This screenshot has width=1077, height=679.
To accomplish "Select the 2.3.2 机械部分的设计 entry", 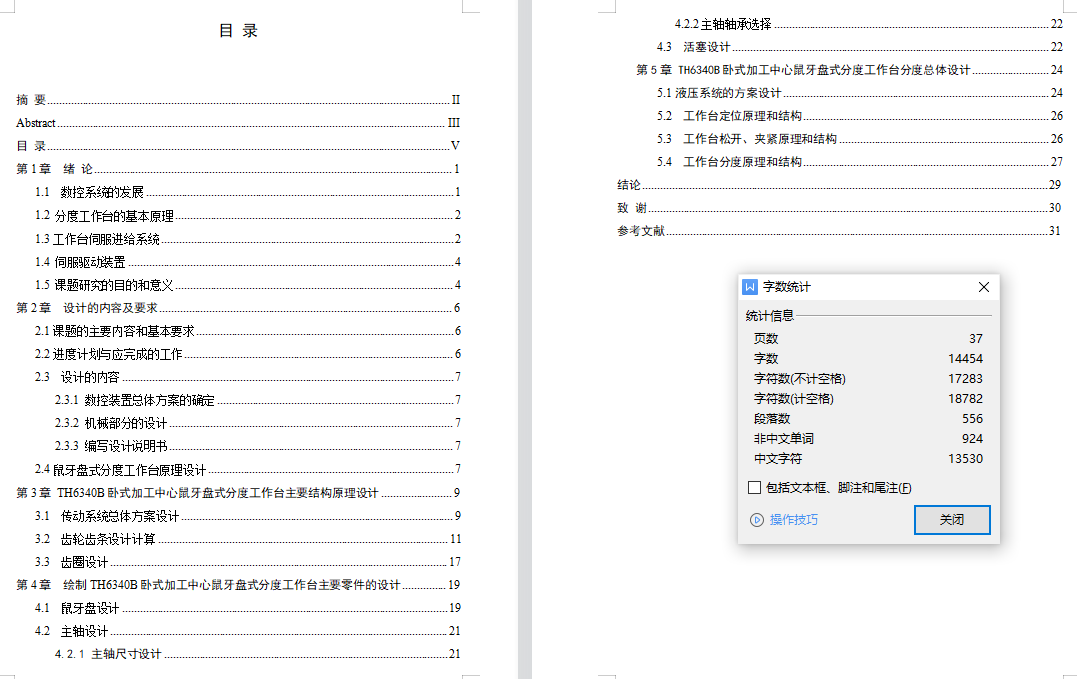I will pos(111,423).
